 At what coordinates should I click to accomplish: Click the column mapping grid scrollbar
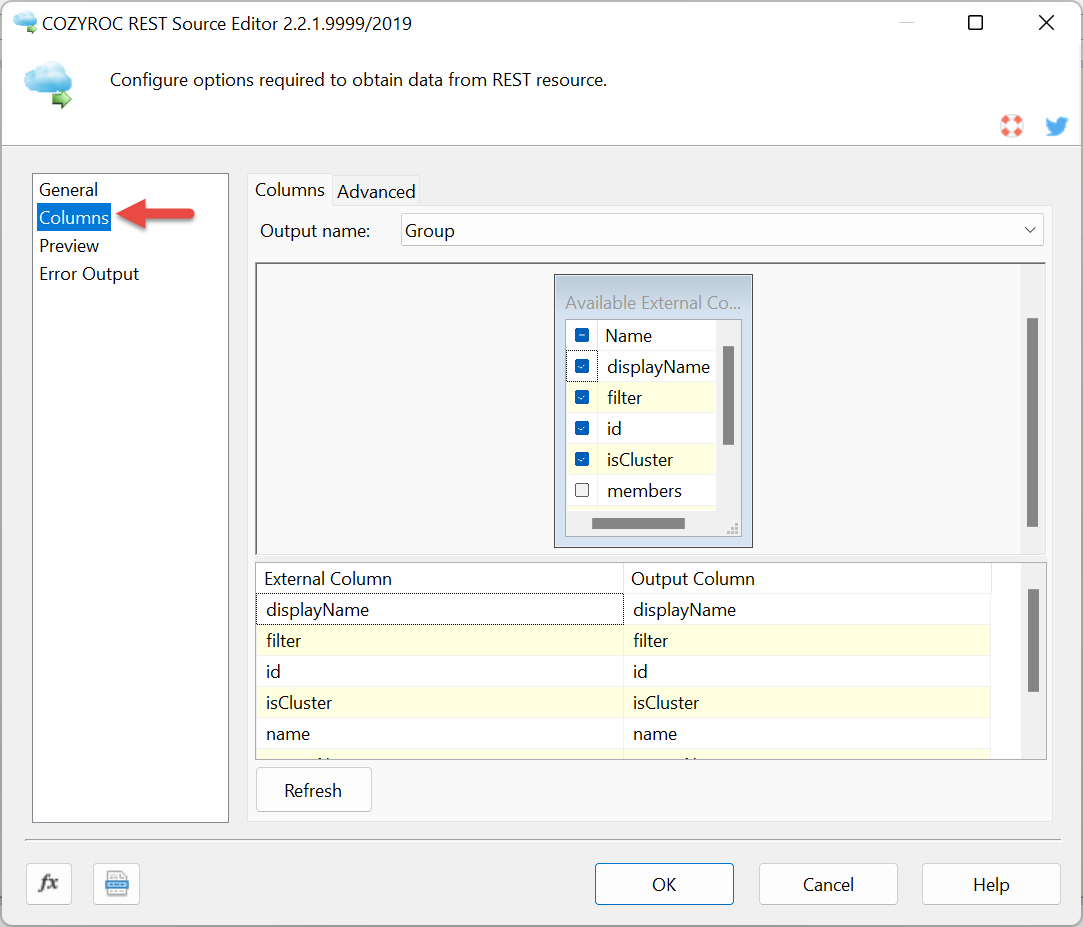pos(1033,640)
